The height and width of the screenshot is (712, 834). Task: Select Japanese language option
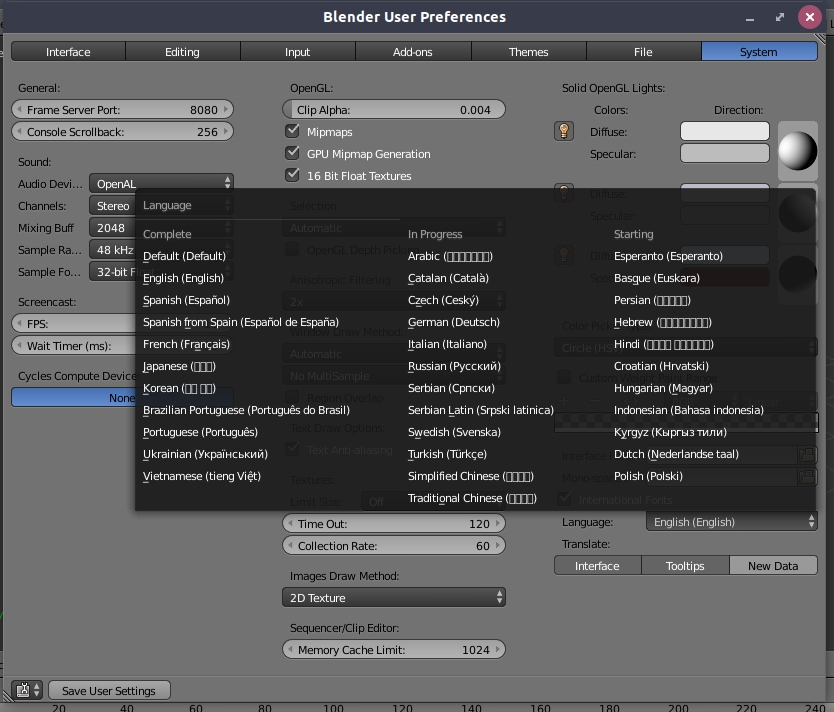tap(179, 366)
